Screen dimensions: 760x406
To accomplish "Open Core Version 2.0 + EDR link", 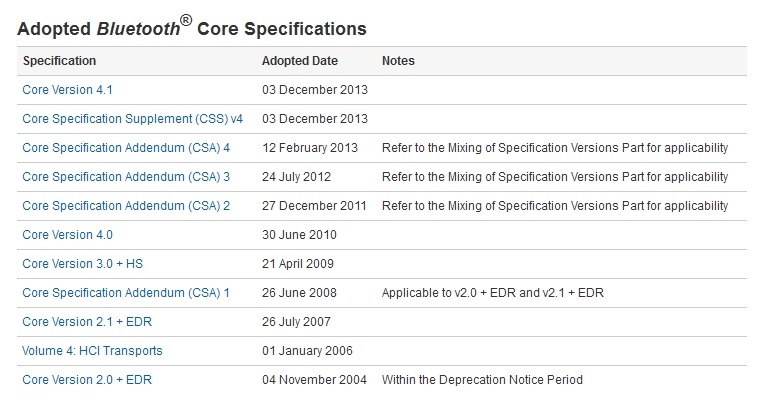I will pos(87,380).
